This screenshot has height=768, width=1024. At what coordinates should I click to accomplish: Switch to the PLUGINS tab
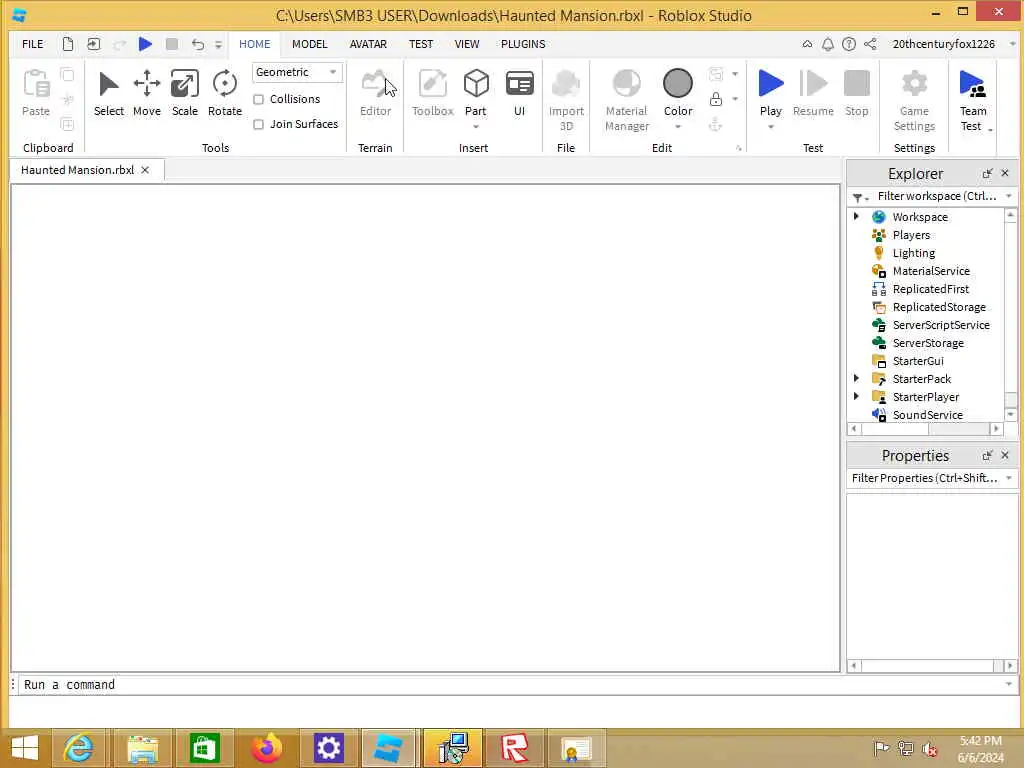pyautogui.click(x=523, y=44)
